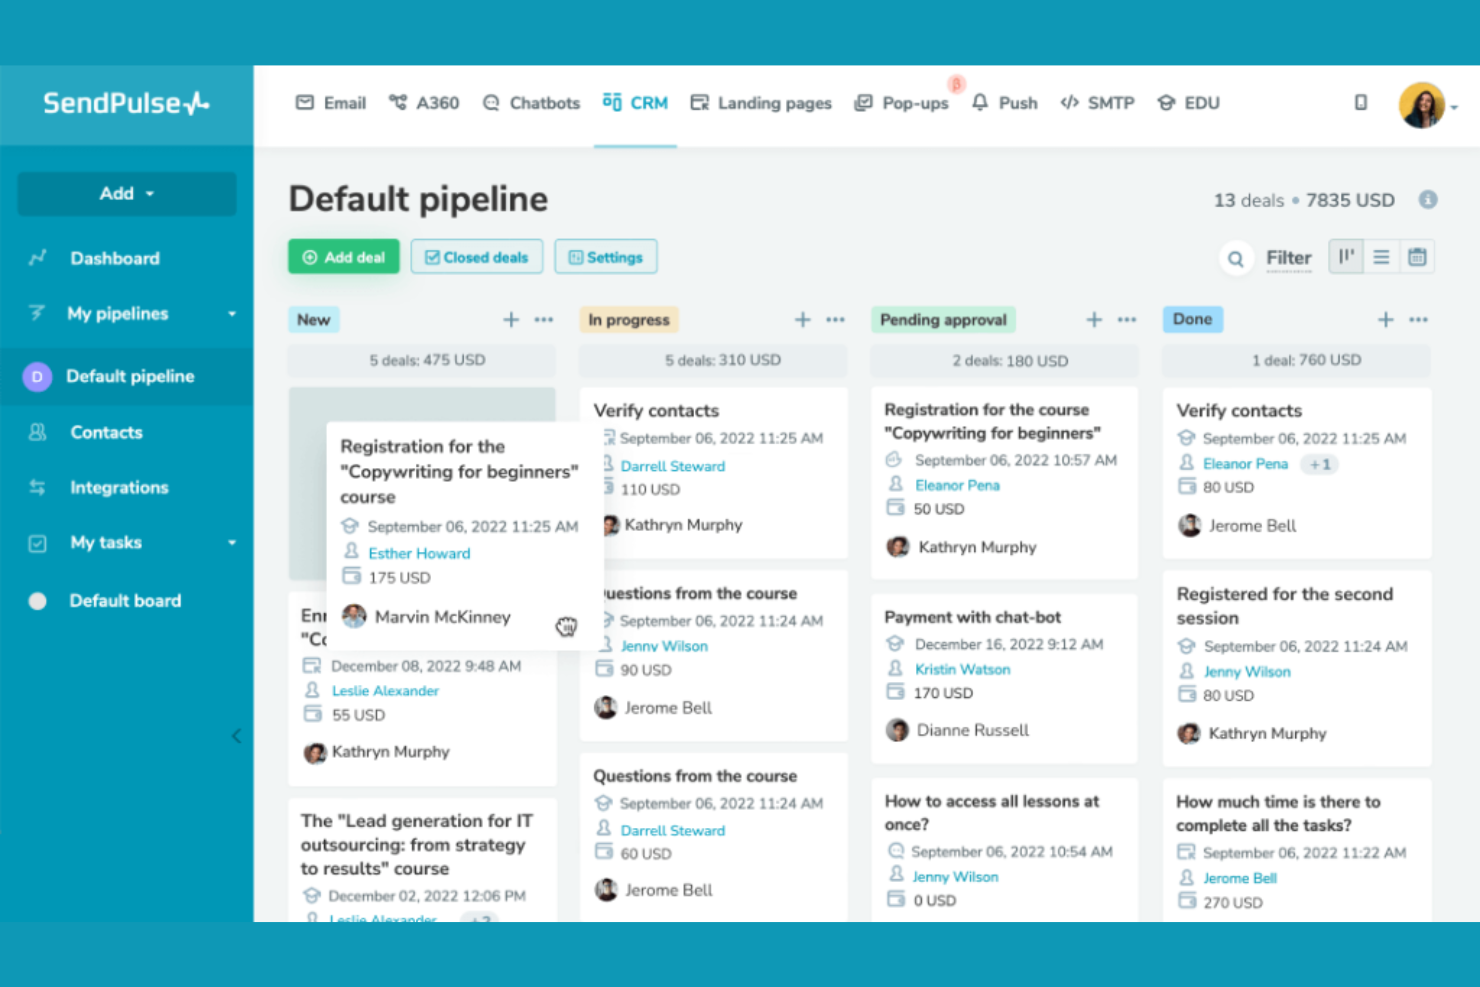Click the mobile device icon in header
This screenshot has width=1480, height=987.
click(1361, 103)
